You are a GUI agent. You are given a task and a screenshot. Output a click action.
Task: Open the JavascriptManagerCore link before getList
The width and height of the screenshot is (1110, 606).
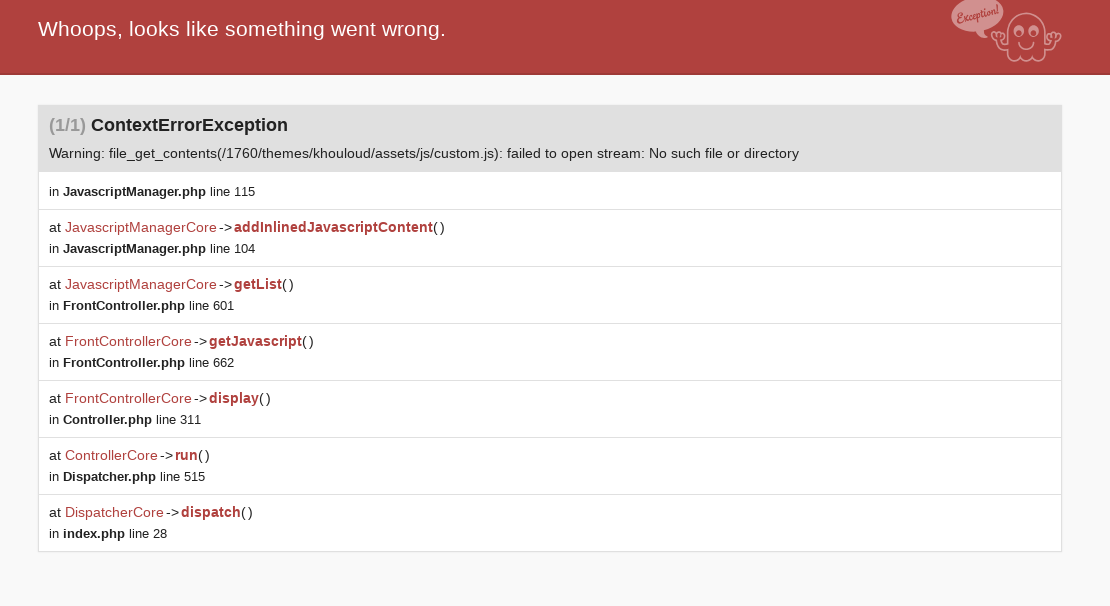141,284
